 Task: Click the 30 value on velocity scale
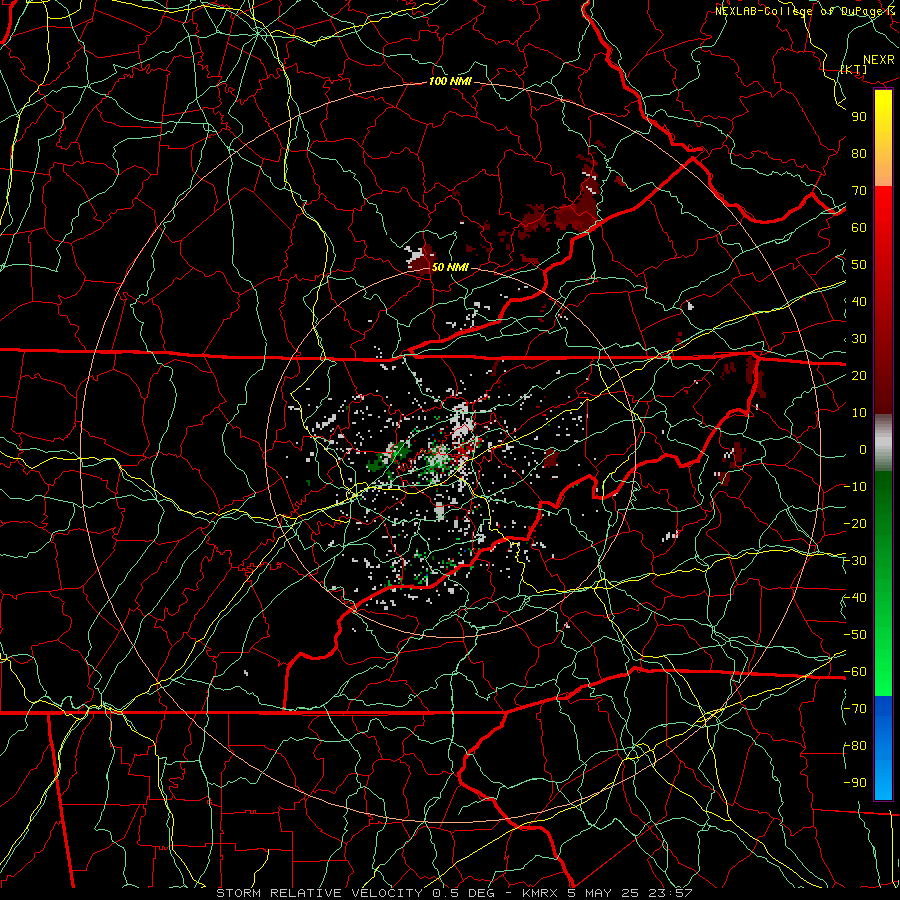point(859,339)
